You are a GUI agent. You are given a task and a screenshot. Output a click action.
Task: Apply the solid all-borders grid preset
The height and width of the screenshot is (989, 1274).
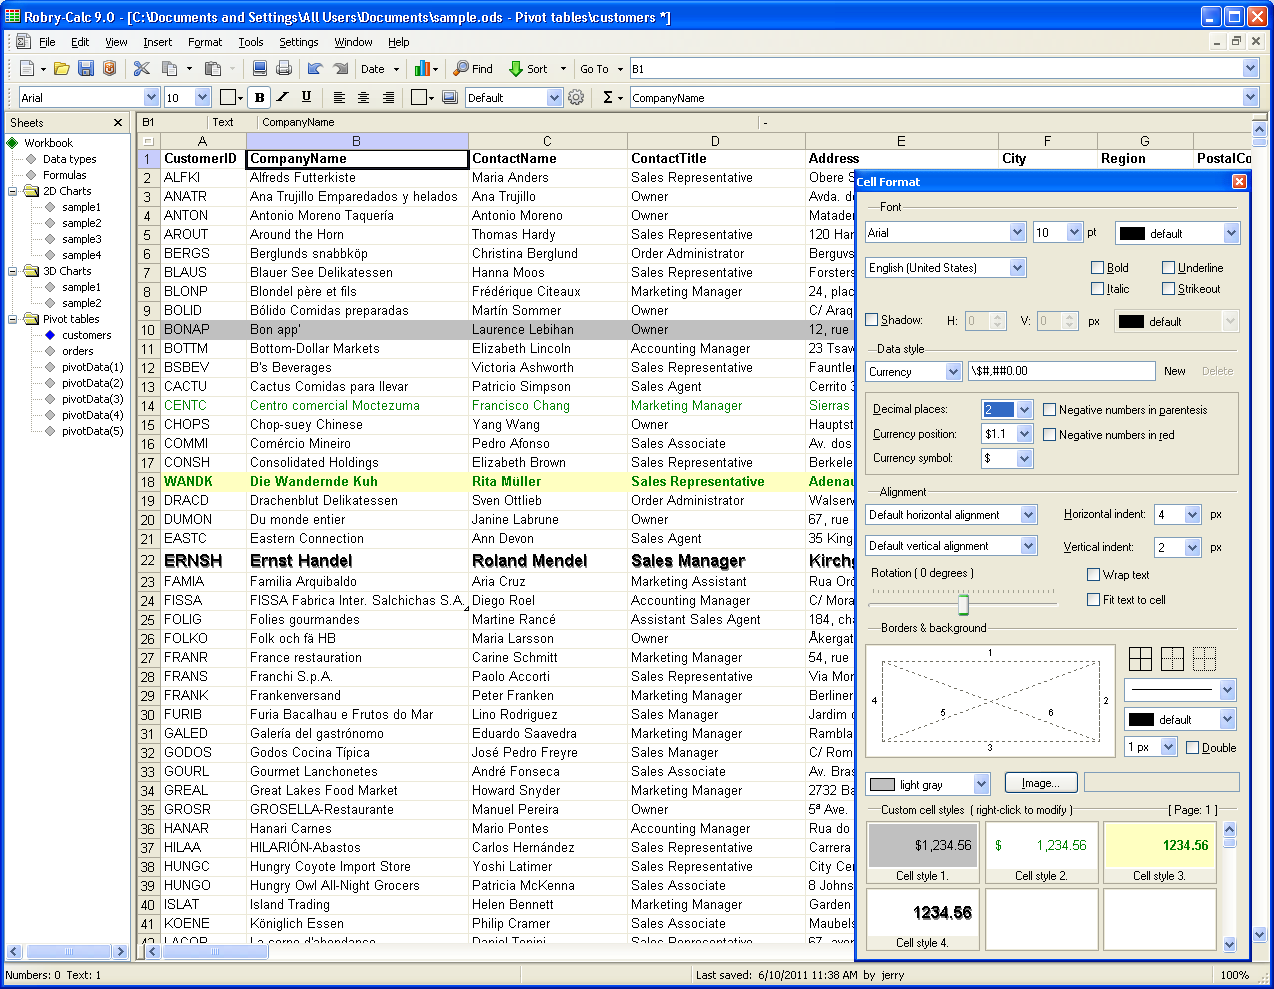[1140, 658]
